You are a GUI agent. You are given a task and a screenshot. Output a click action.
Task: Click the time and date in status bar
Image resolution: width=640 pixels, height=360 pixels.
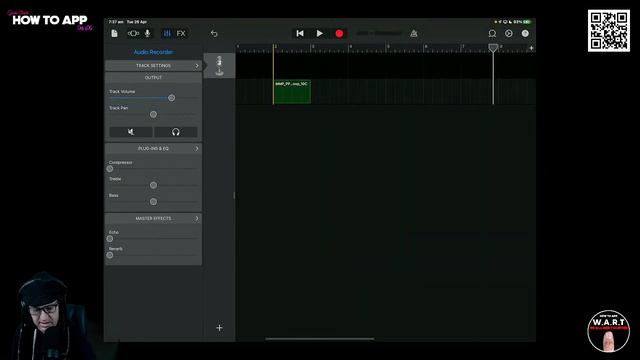pyautogui.click(x=128, y=22)
